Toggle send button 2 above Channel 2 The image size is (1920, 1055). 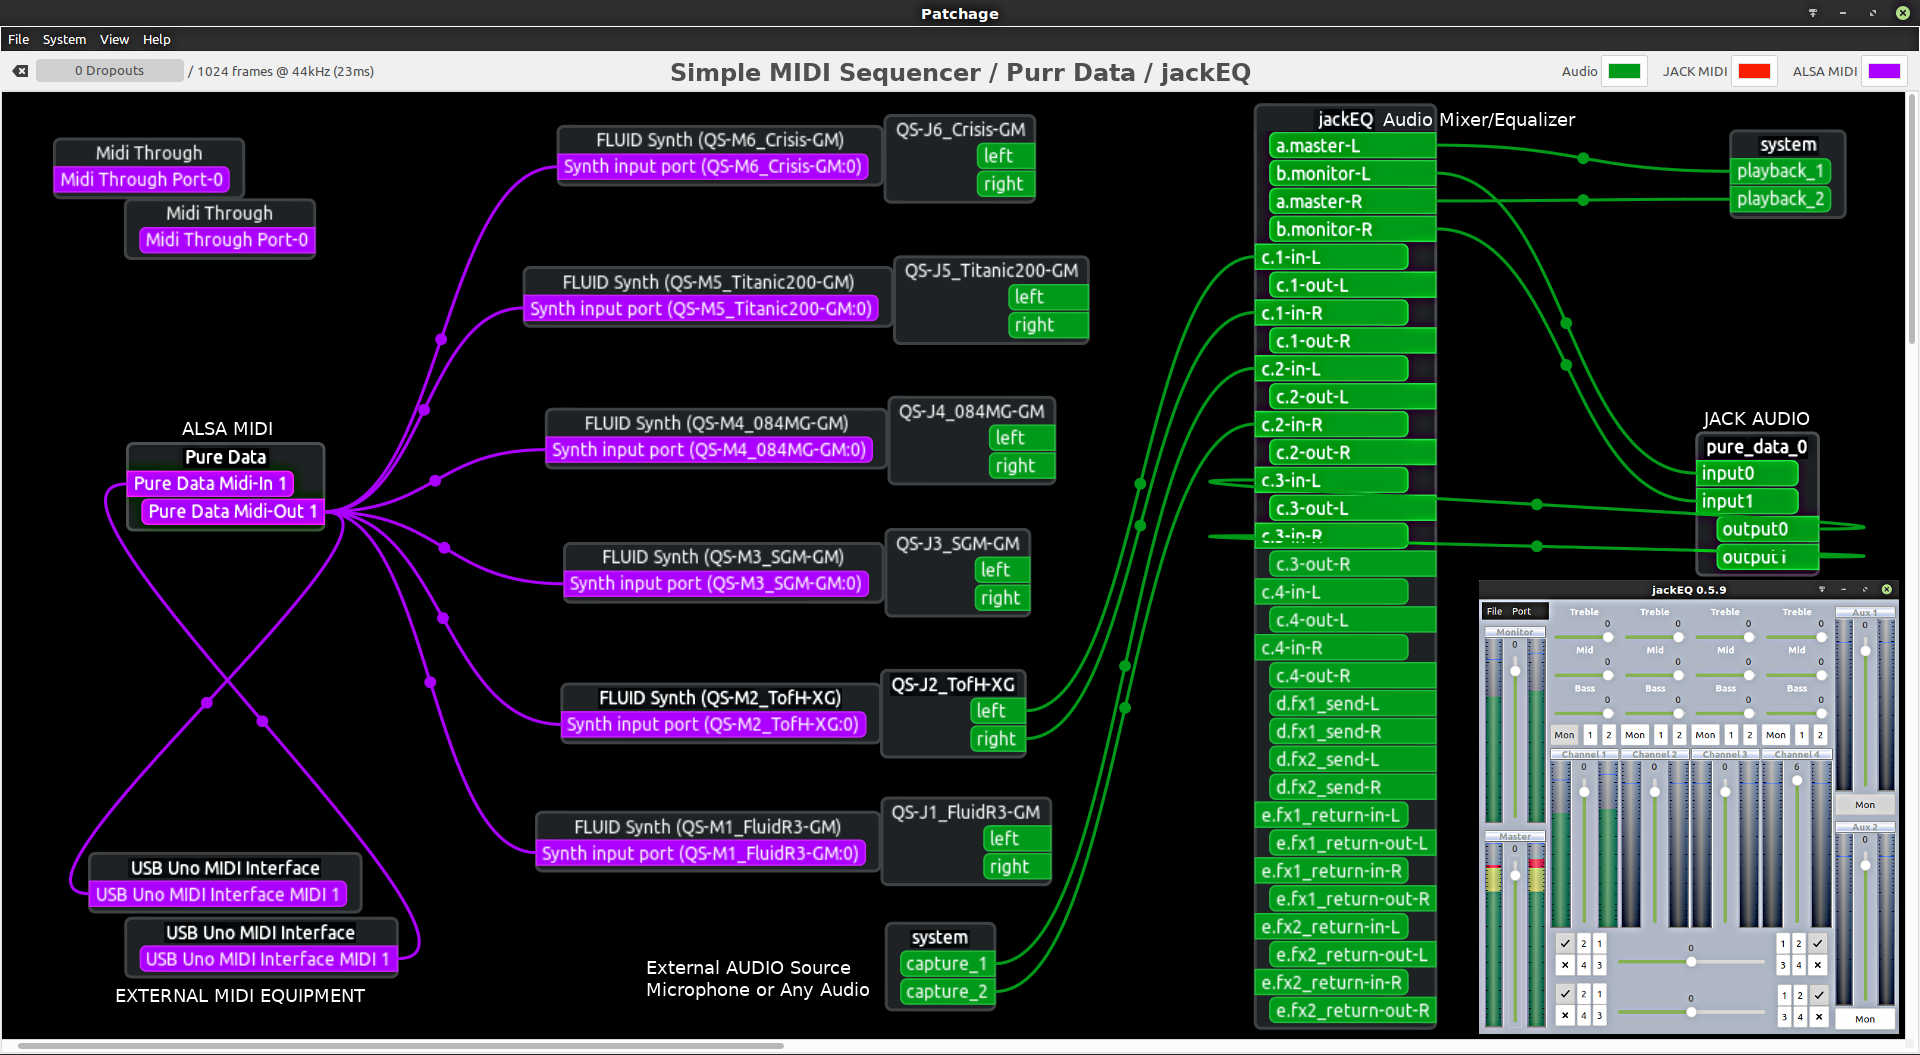pos(1679,735)
